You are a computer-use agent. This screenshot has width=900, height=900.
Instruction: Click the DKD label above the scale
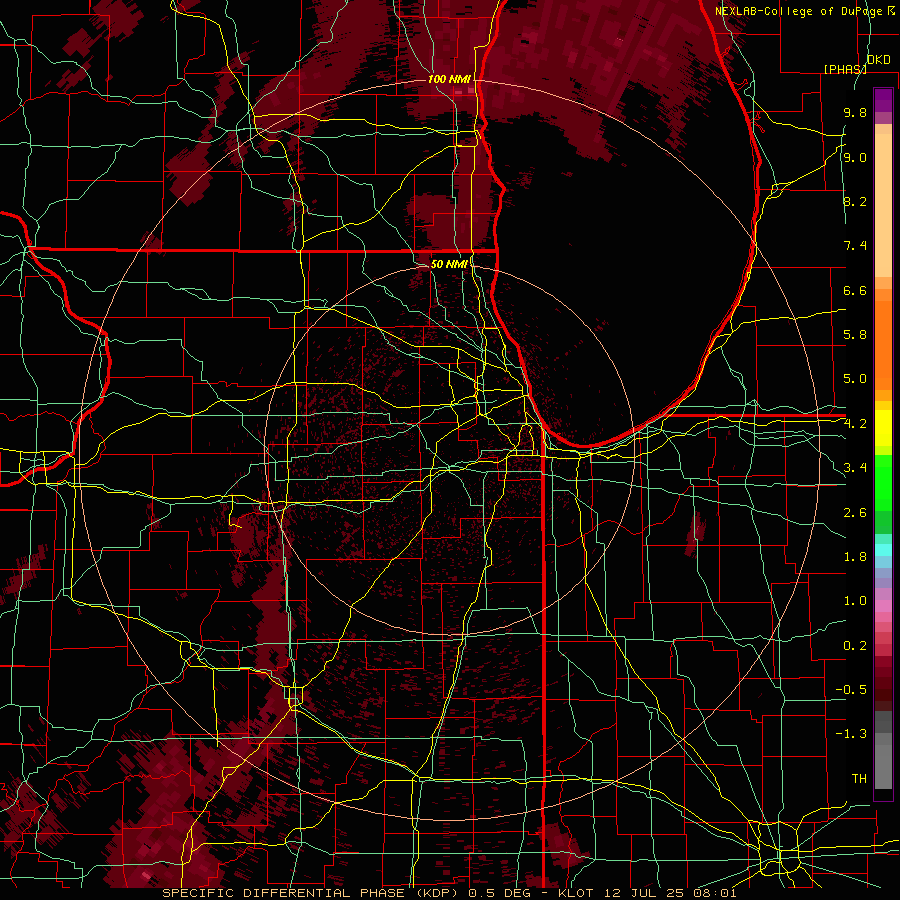[x=878, y=60]
